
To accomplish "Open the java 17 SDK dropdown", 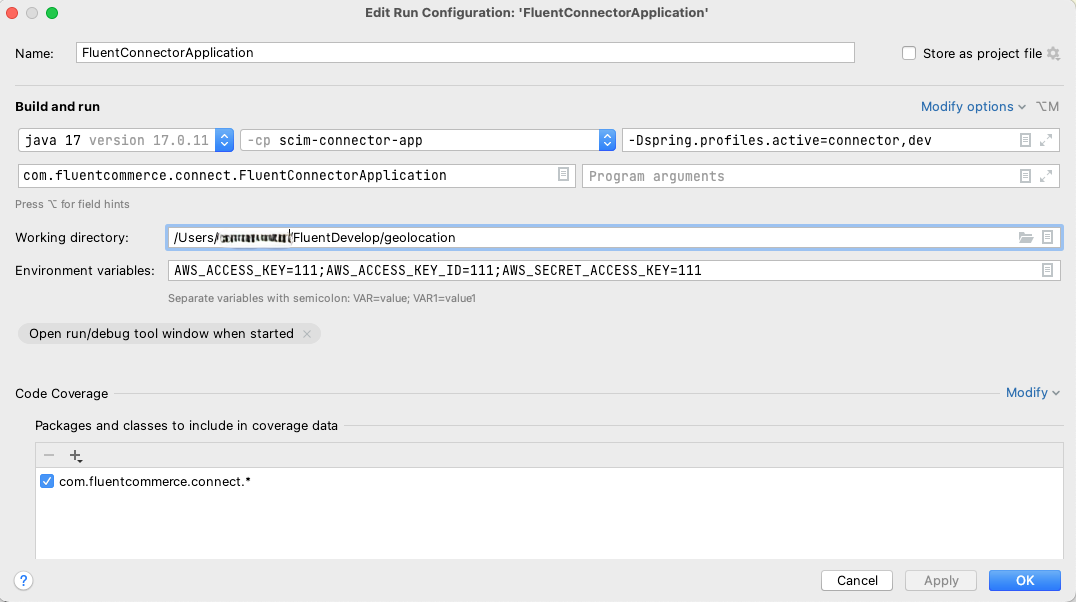I will point(224,141).
